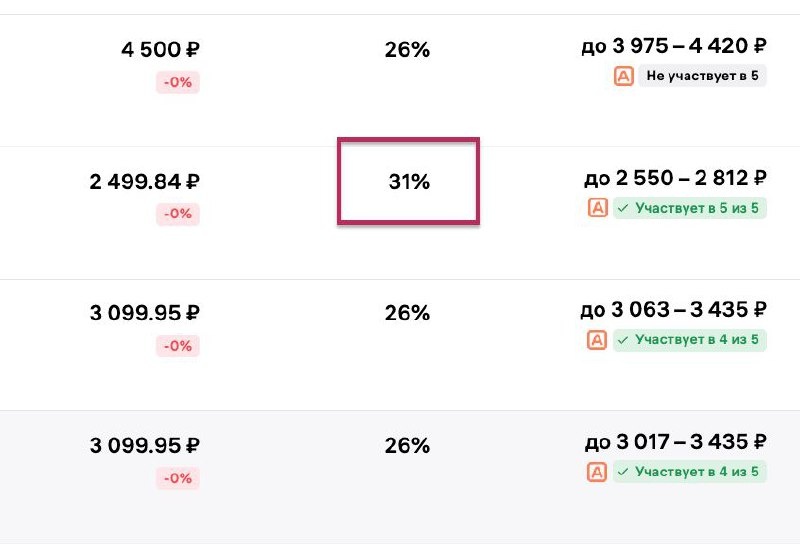Click the orange A icon beside "Участвует в 5 из 5"
800x552 pixels.
pos(598,208)
